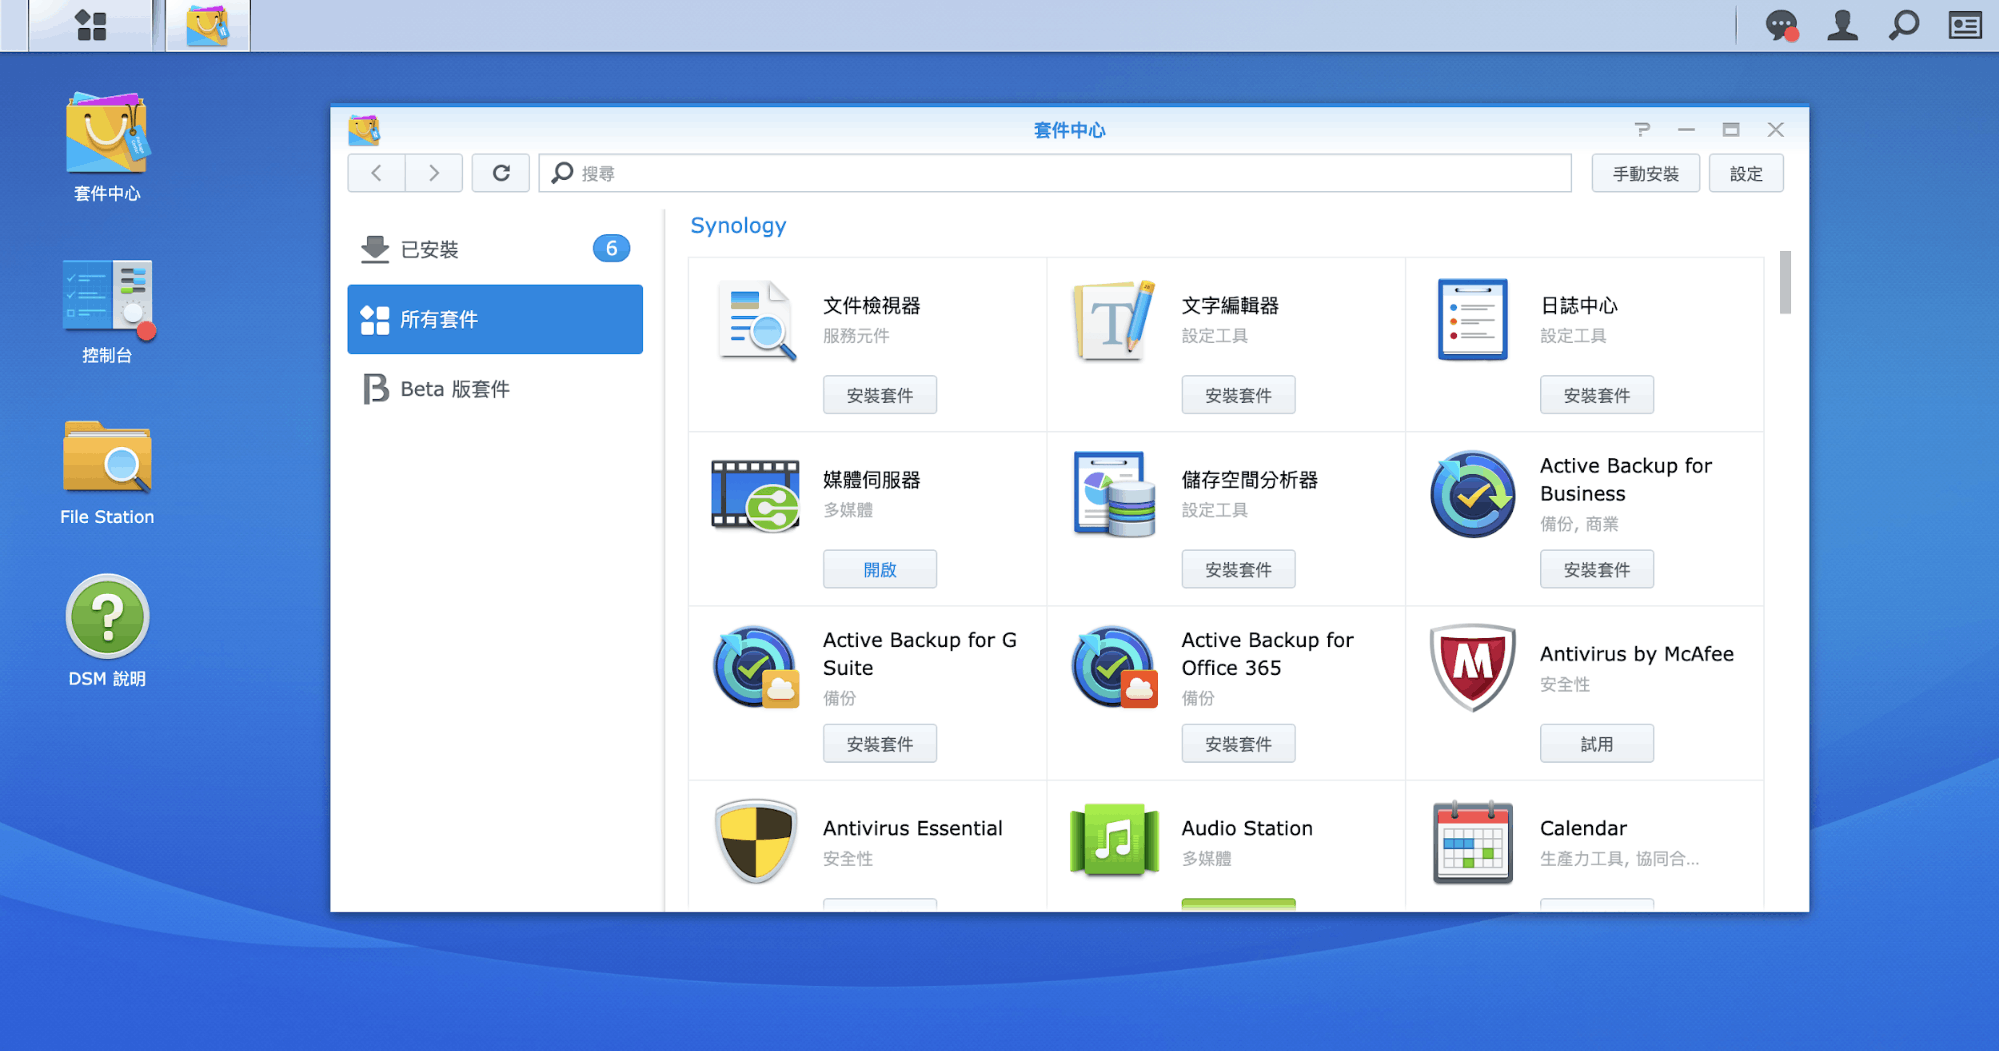Open the taskbar search magnifier icon
The width and height of the screenshot is (1999, 1052).
click(1904, 25)
